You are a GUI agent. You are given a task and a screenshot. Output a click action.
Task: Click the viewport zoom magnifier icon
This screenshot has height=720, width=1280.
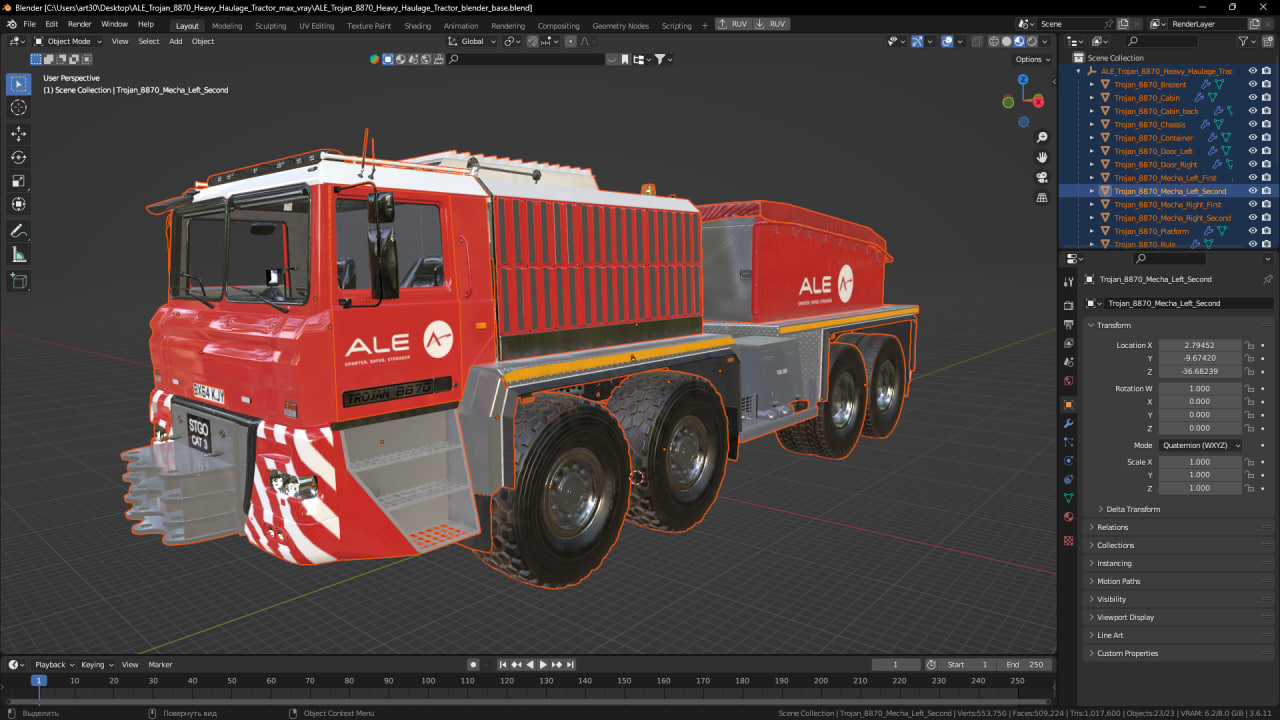tap(1042, 137)
